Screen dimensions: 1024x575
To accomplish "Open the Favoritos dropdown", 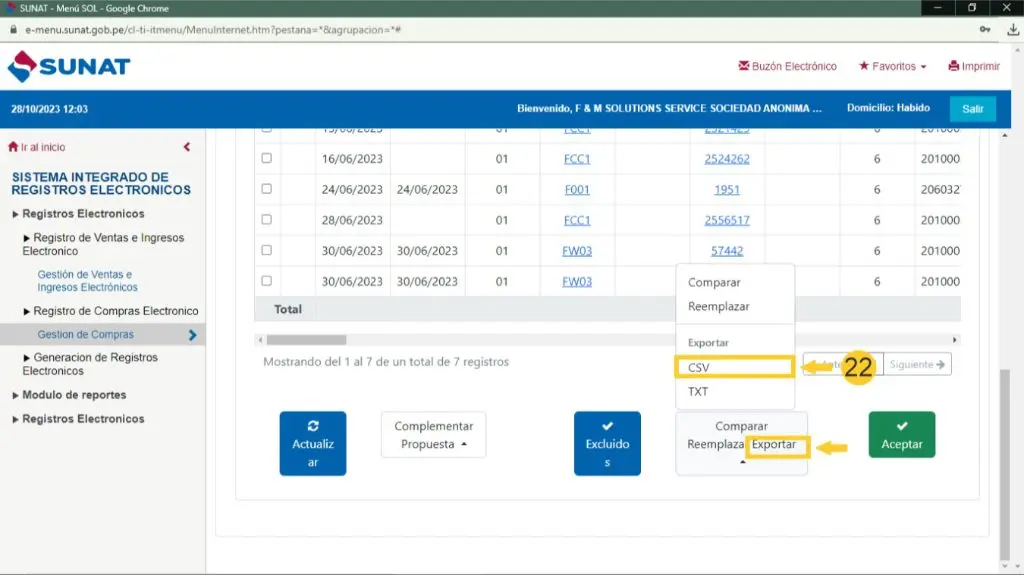I will [x=892, y=67].
